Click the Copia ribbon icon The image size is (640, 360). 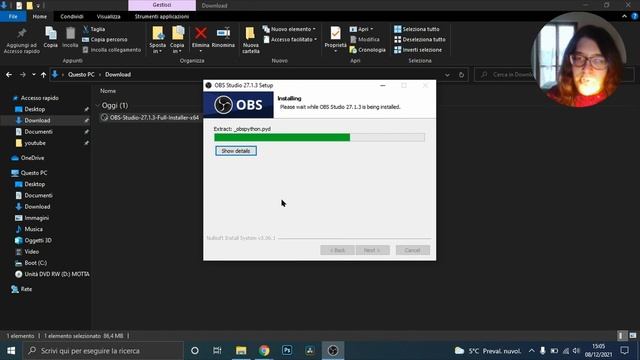click(51, 33)
